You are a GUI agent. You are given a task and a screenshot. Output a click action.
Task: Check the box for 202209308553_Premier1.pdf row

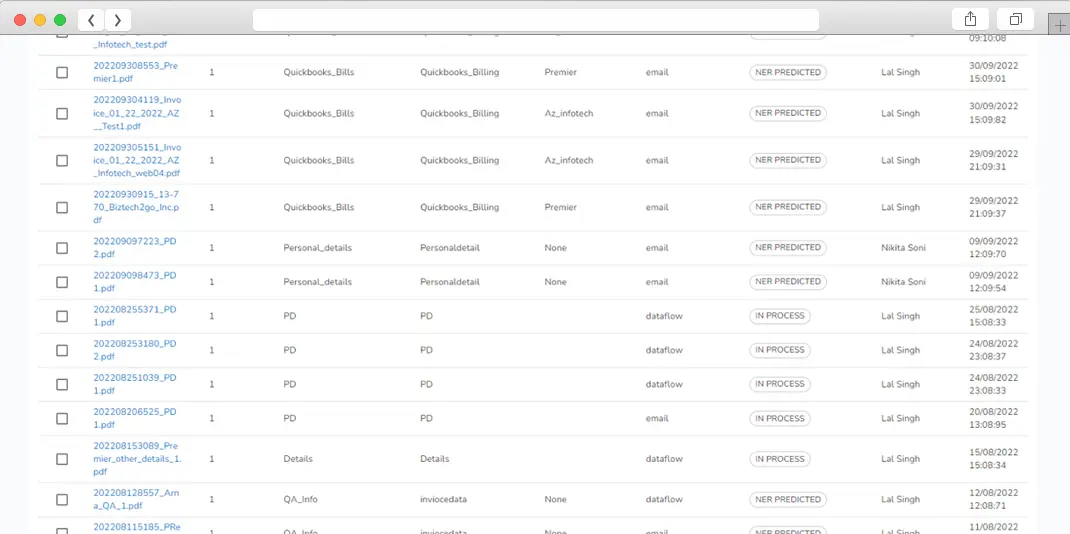(62, 73)
